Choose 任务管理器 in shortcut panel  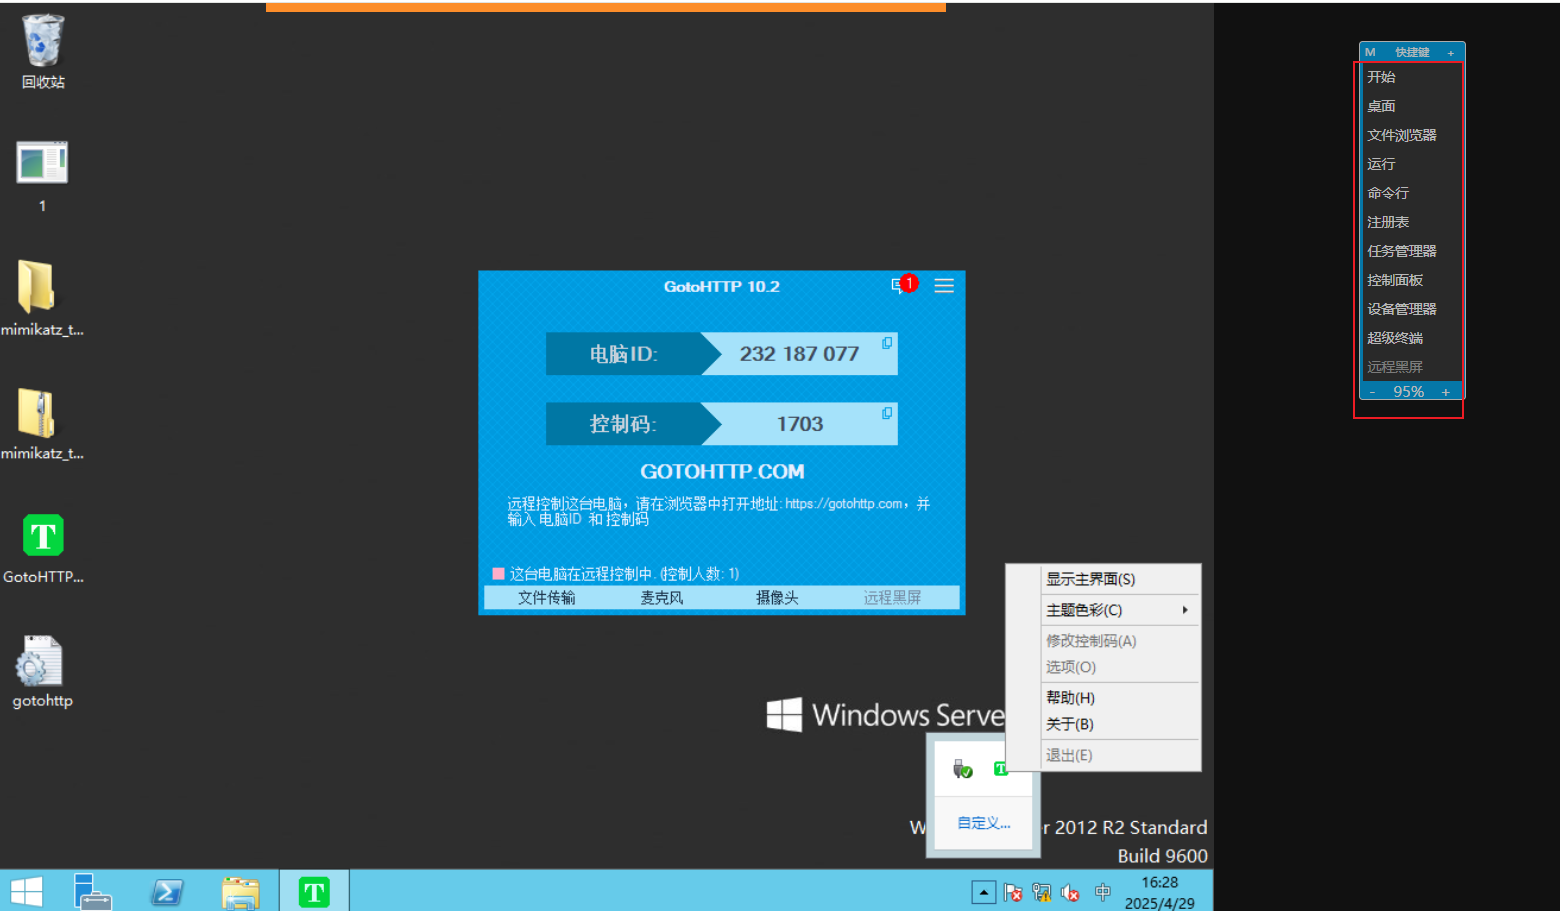coord(1401,251)
